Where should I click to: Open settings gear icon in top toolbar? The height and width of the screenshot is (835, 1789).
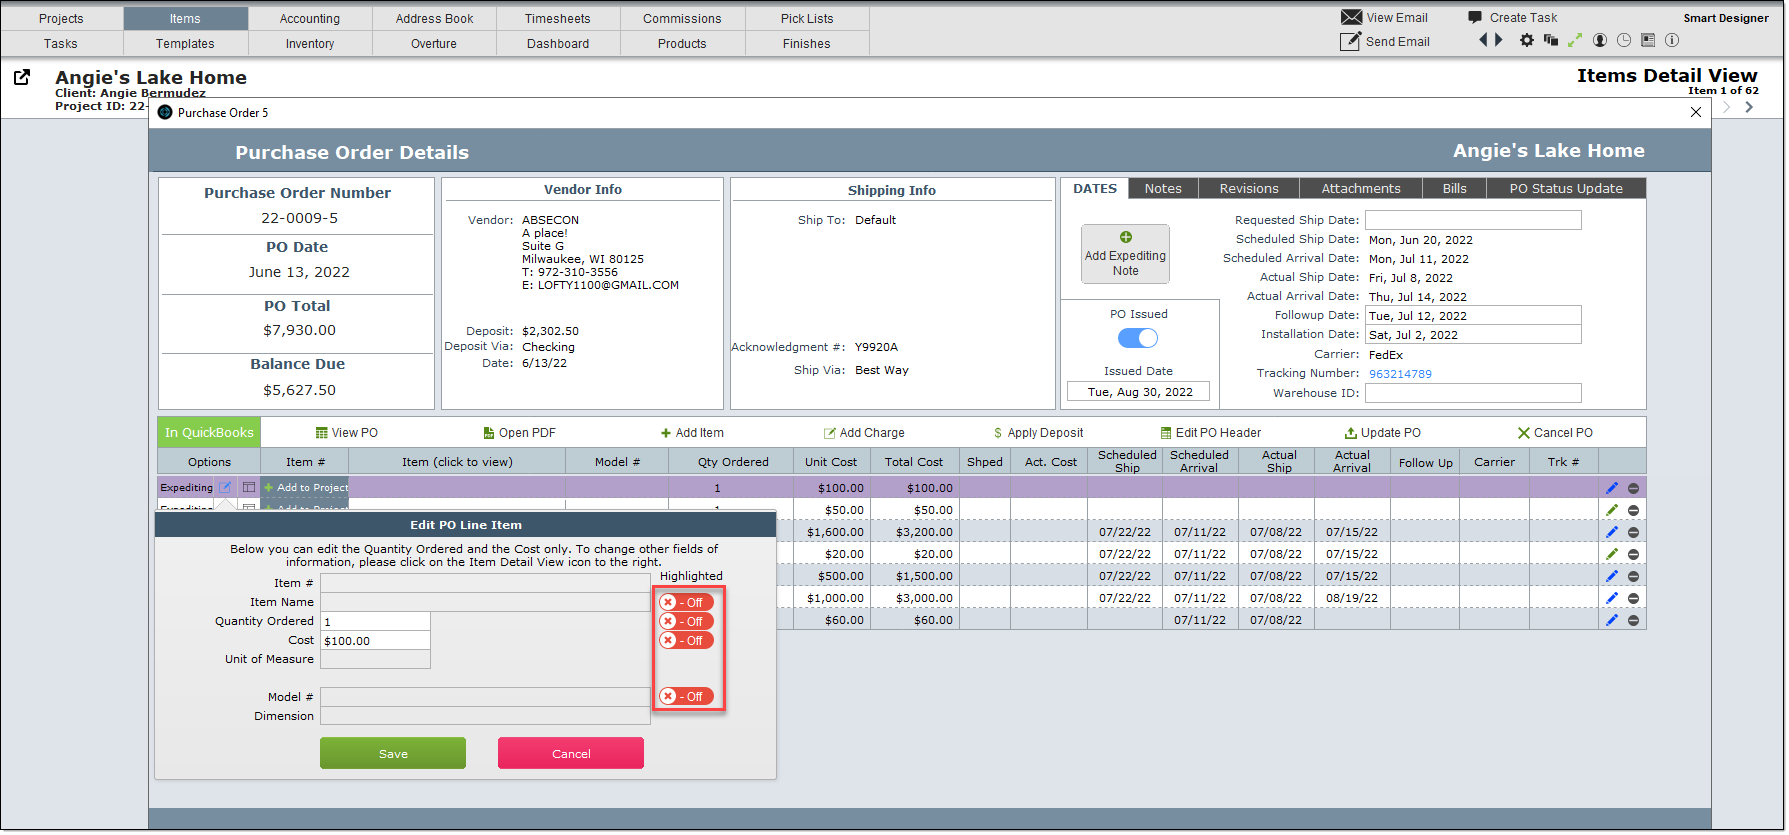click(x=1527, y=40)
